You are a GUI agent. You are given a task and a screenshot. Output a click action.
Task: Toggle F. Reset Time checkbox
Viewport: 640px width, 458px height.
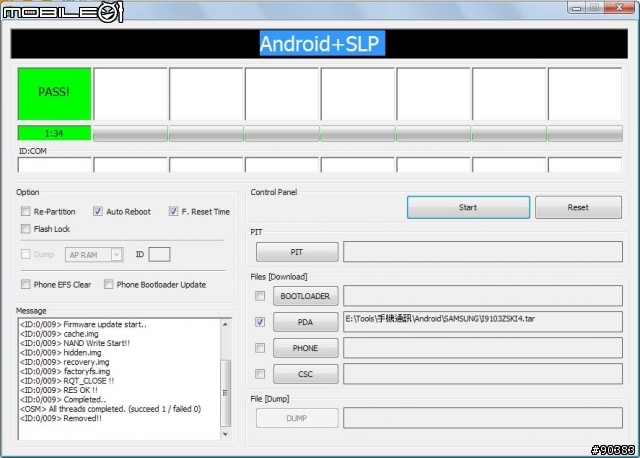coord(173,211)
